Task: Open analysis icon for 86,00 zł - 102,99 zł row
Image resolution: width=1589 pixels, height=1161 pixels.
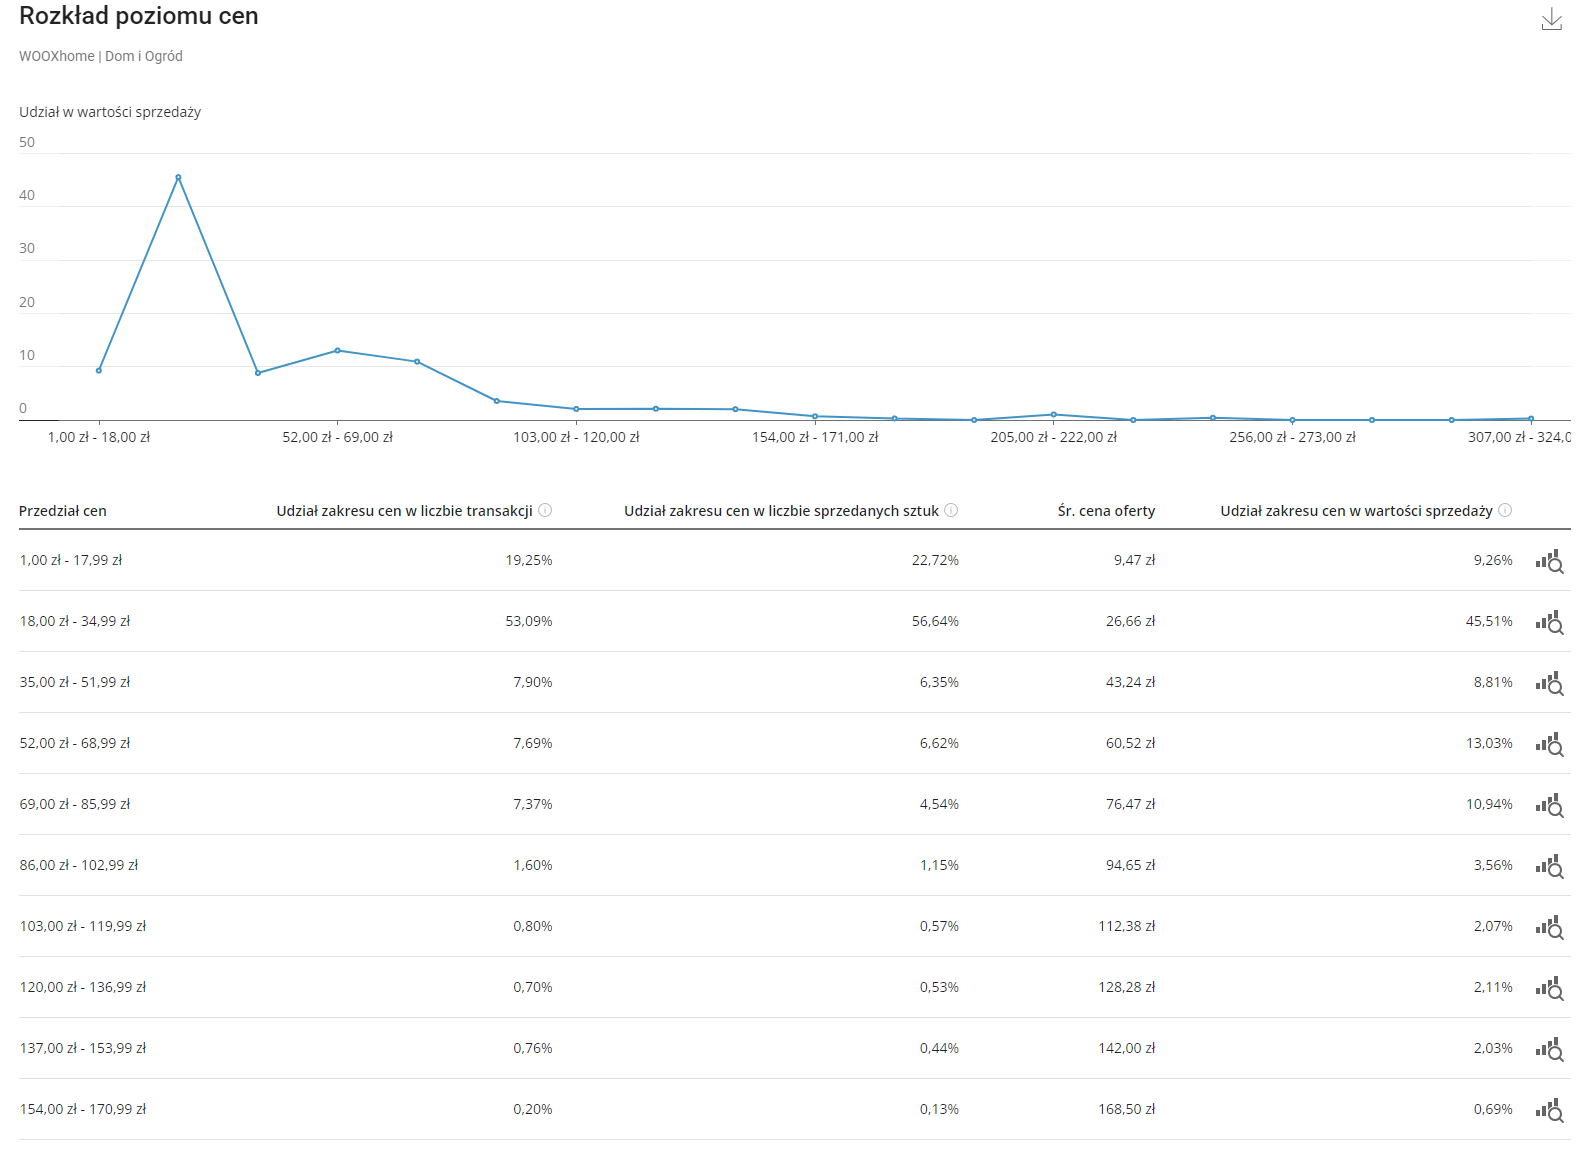Action: pos(1550,866)
